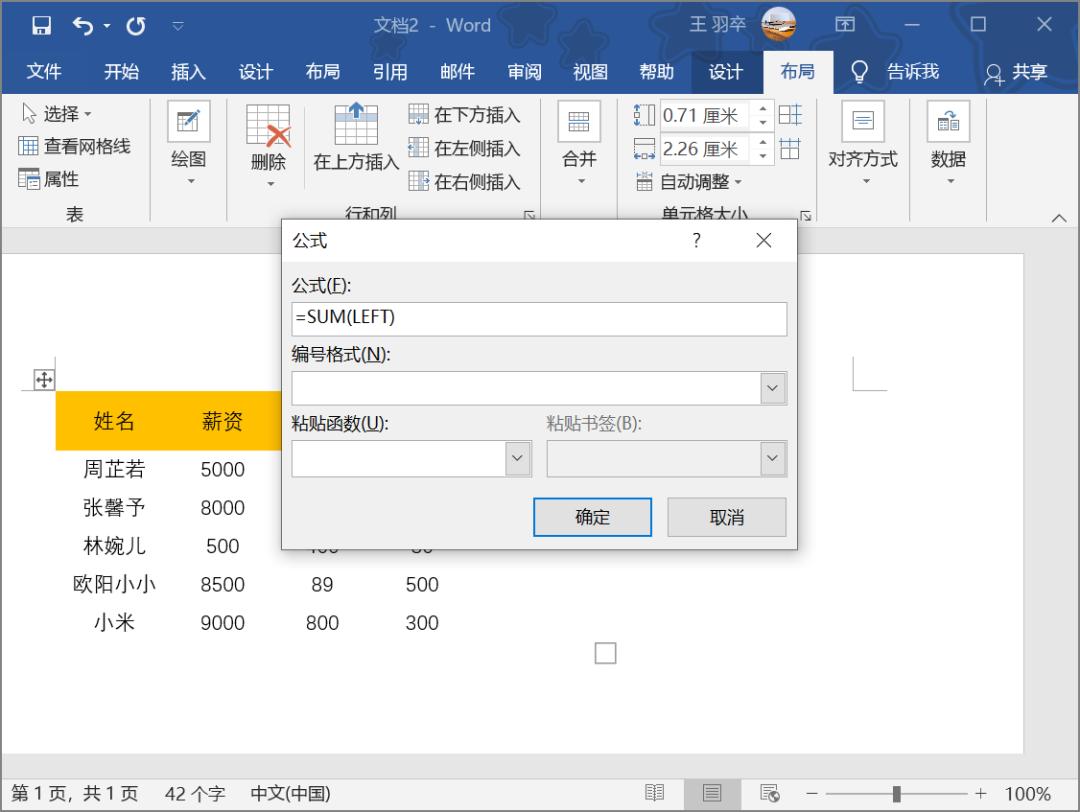Open the 粘贴函数 dropdown
1080x812 pixels.
(519, 458)
